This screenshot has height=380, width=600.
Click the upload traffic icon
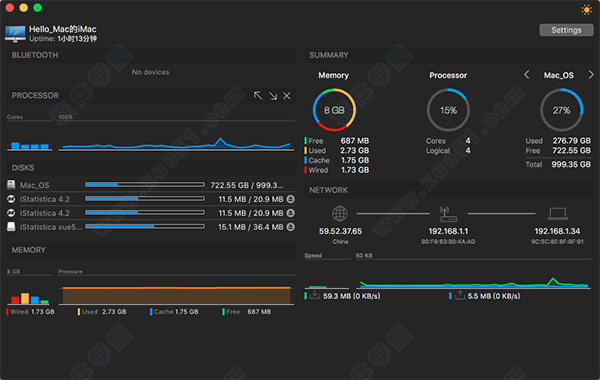[x=460, y=295]
